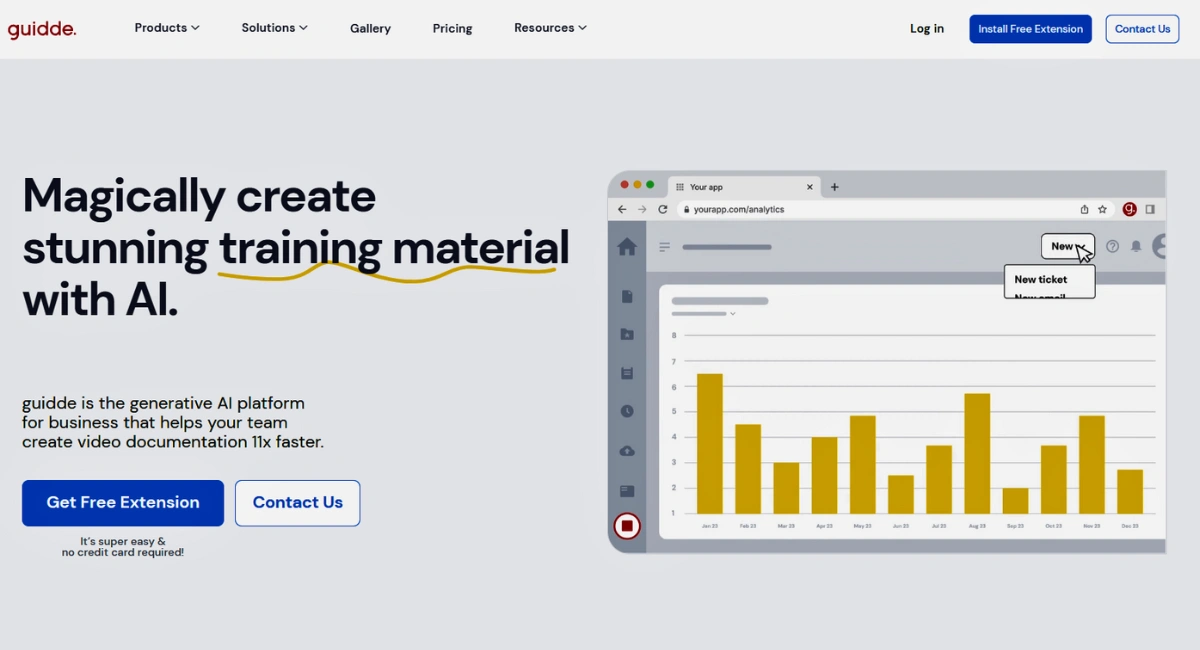Open the Resources dropdown
The image size is (1200, 650).
tap(550, 28)
